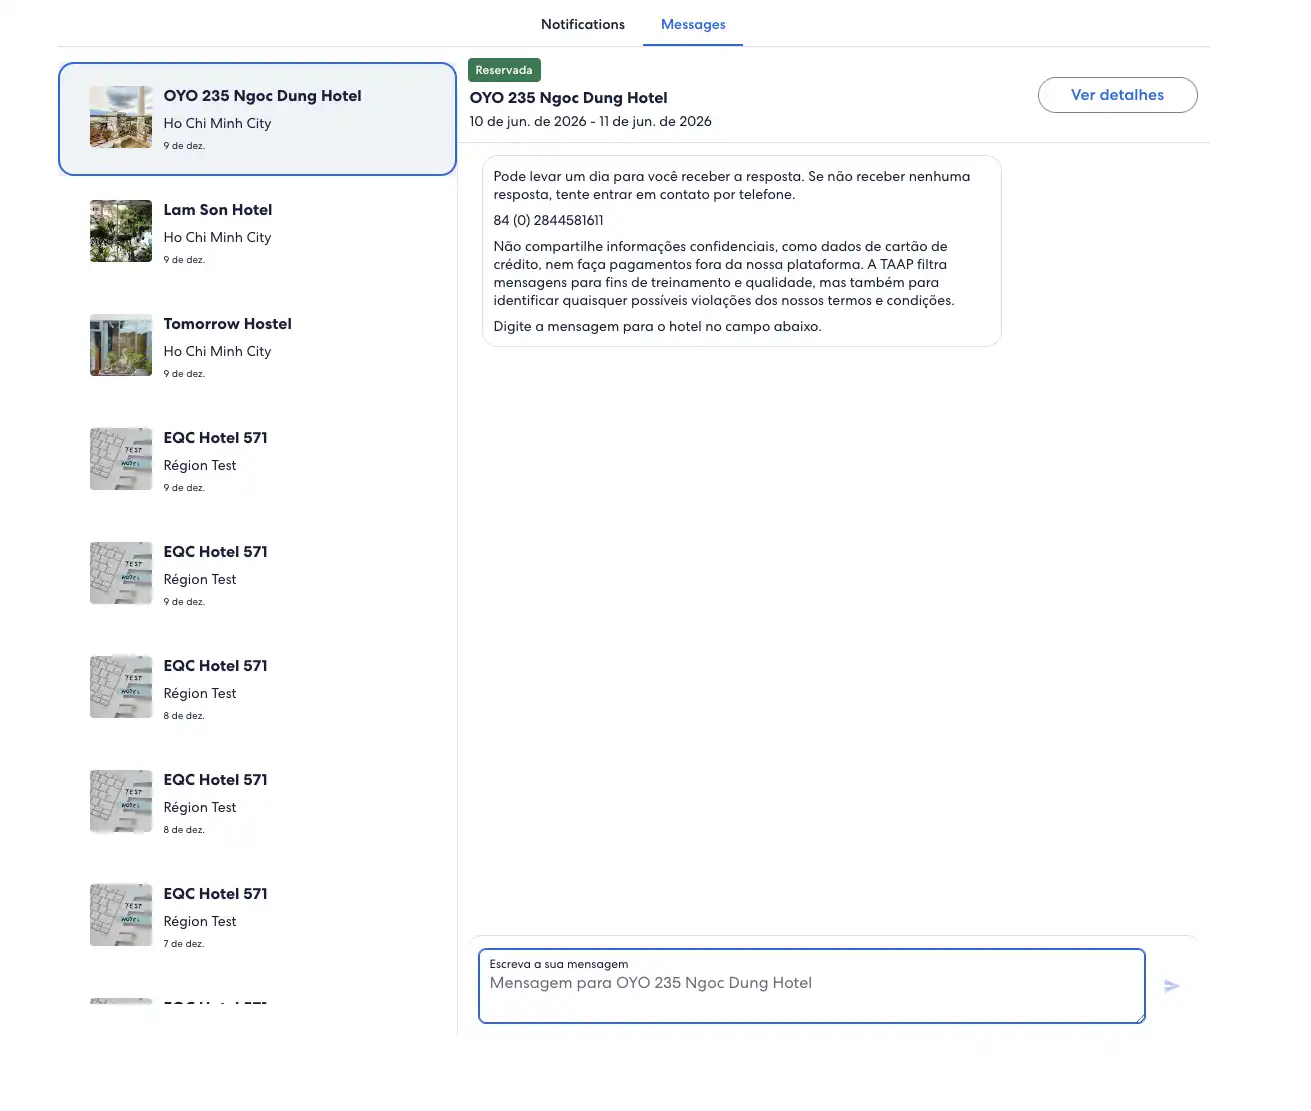
Task: Click the send message arrow icon
Action: tap(1171, 986)
